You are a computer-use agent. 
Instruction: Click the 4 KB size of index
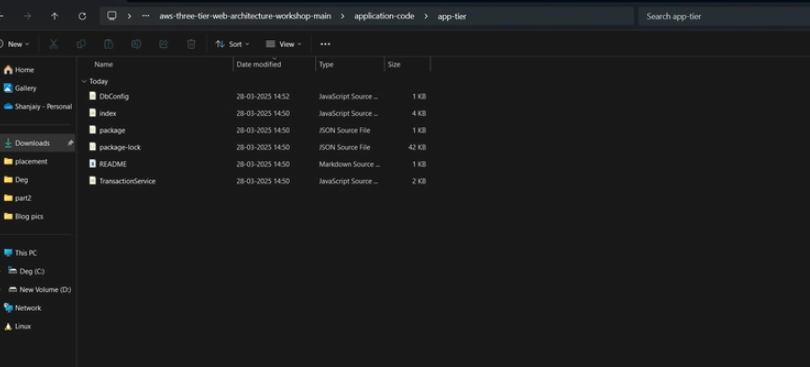point(419,113)
